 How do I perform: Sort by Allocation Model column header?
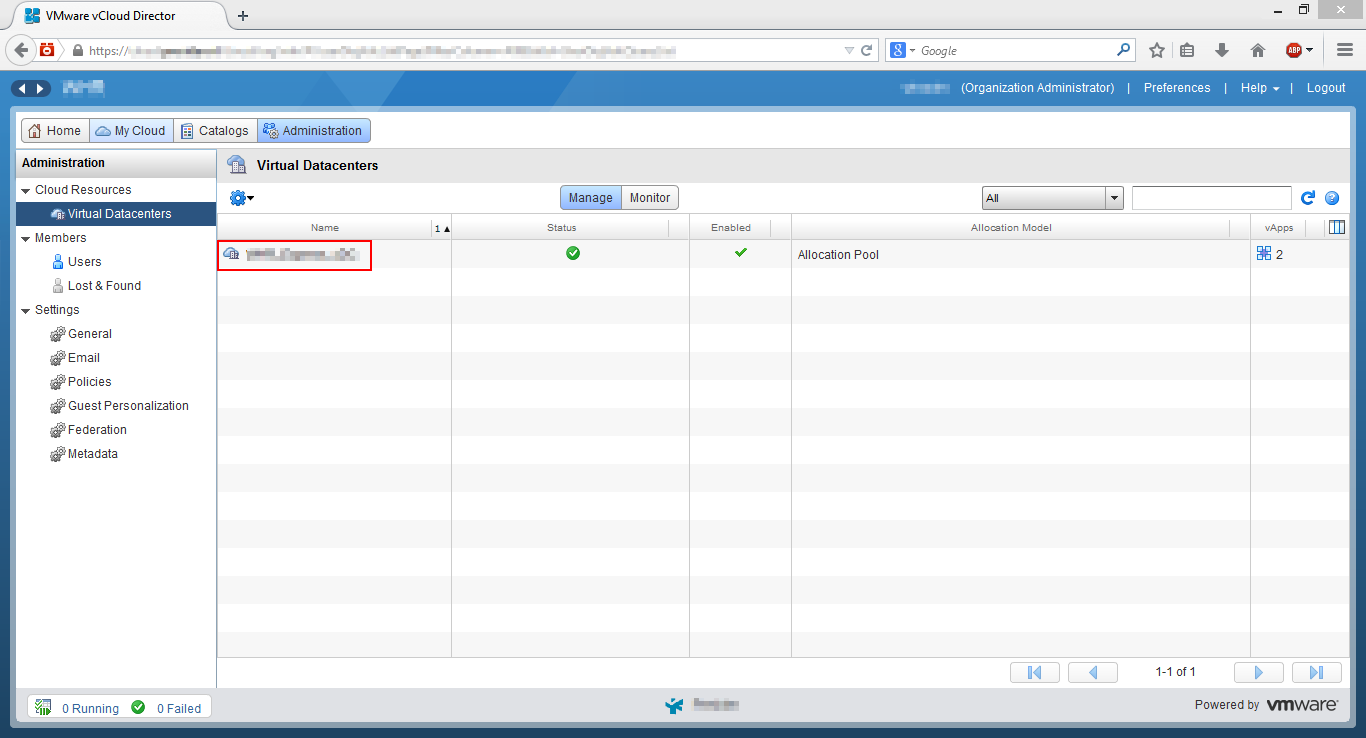coord(1011,228)
